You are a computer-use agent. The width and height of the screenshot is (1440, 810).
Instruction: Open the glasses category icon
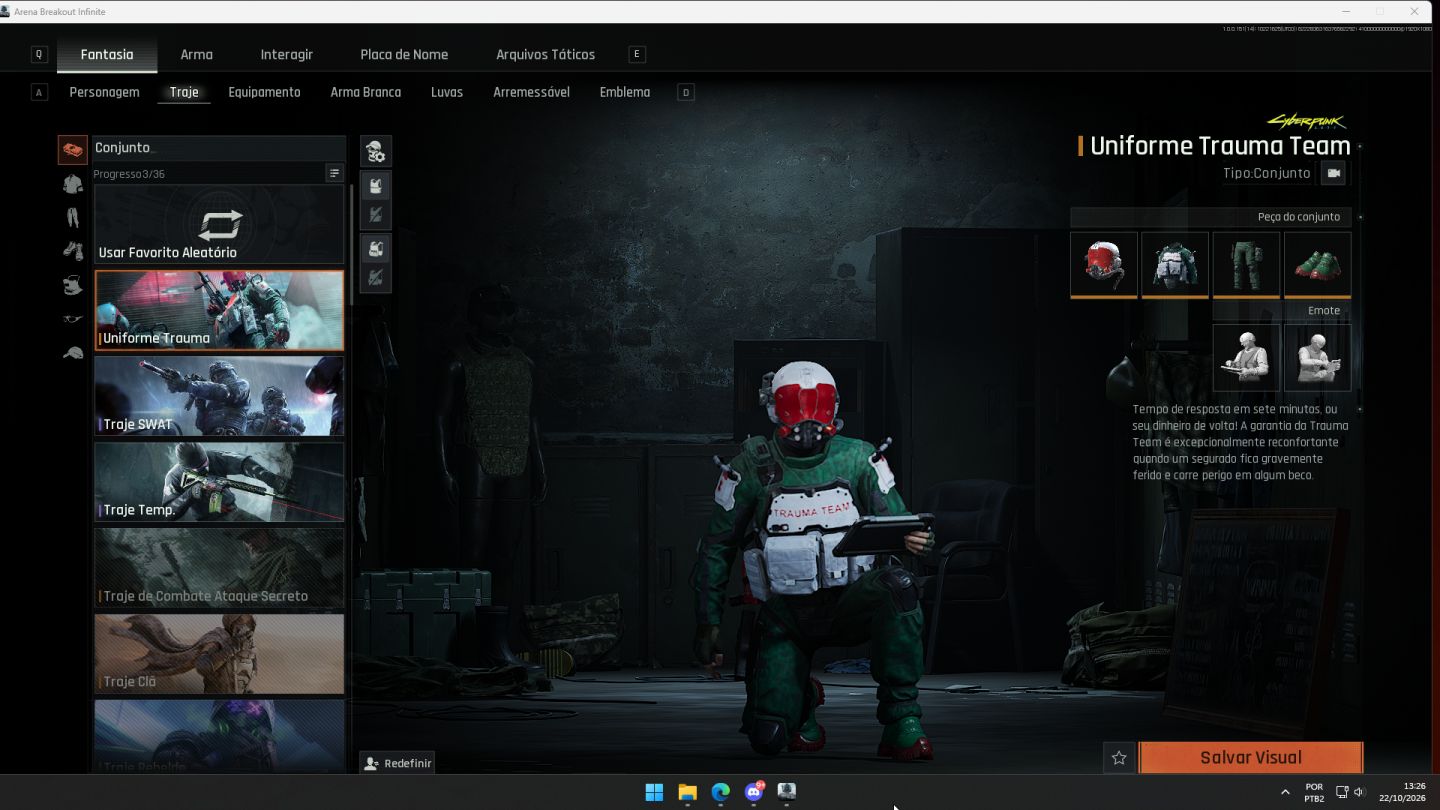point(73,319)
